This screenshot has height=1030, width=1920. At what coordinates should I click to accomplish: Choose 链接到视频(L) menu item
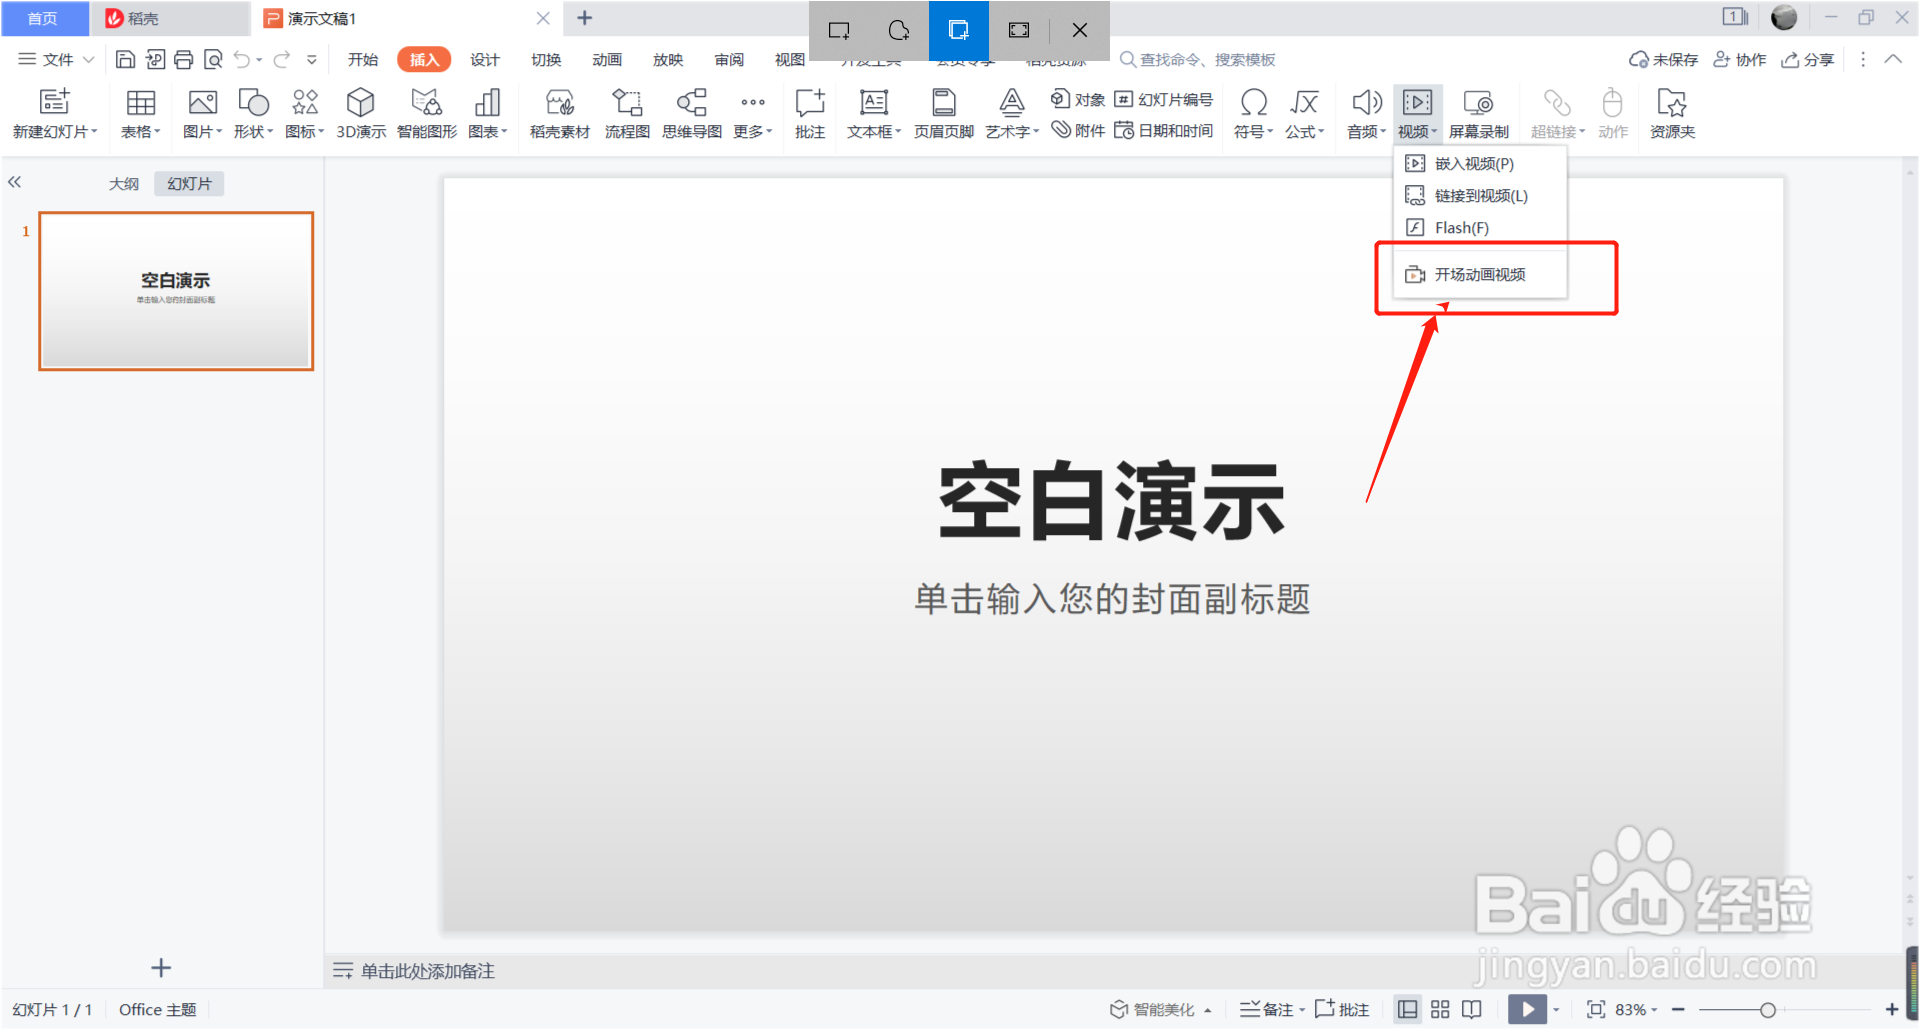pyautogui.click(x=1480, y=195)
